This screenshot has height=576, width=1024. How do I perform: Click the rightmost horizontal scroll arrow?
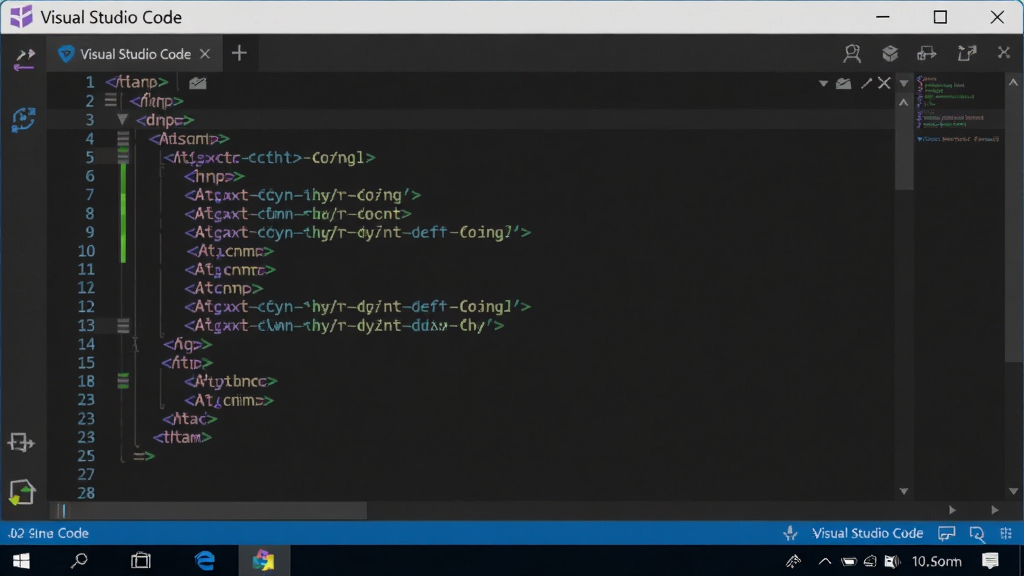click(x=995, y=510)
